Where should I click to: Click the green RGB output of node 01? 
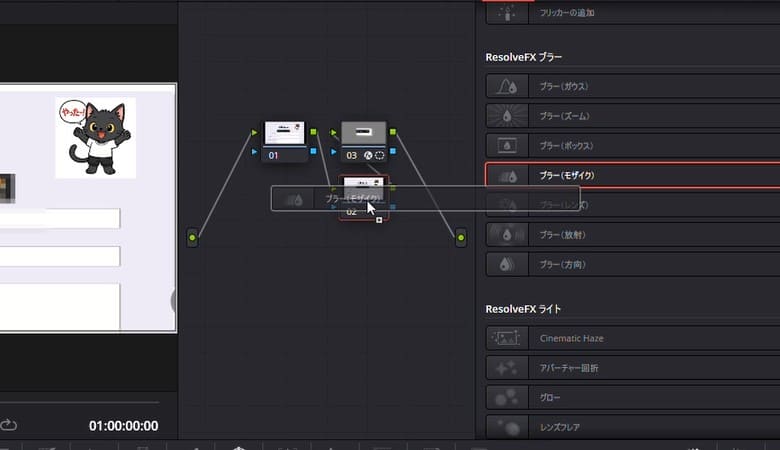pyautogui.click(x=313, y=132)
